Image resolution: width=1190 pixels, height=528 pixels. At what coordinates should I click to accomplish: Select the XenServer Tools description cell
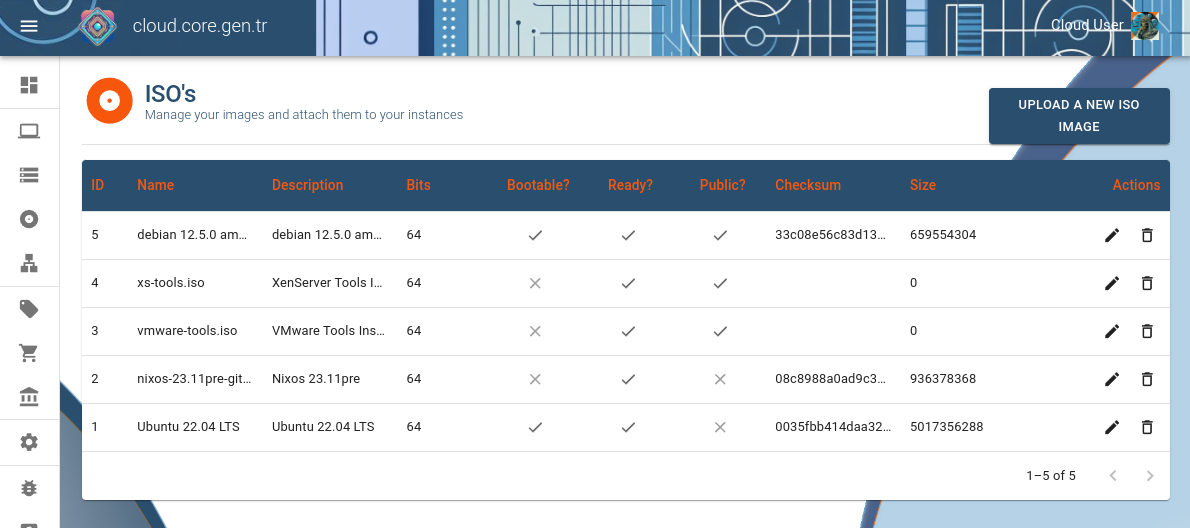pyautogui.click(x=328, y=283)
